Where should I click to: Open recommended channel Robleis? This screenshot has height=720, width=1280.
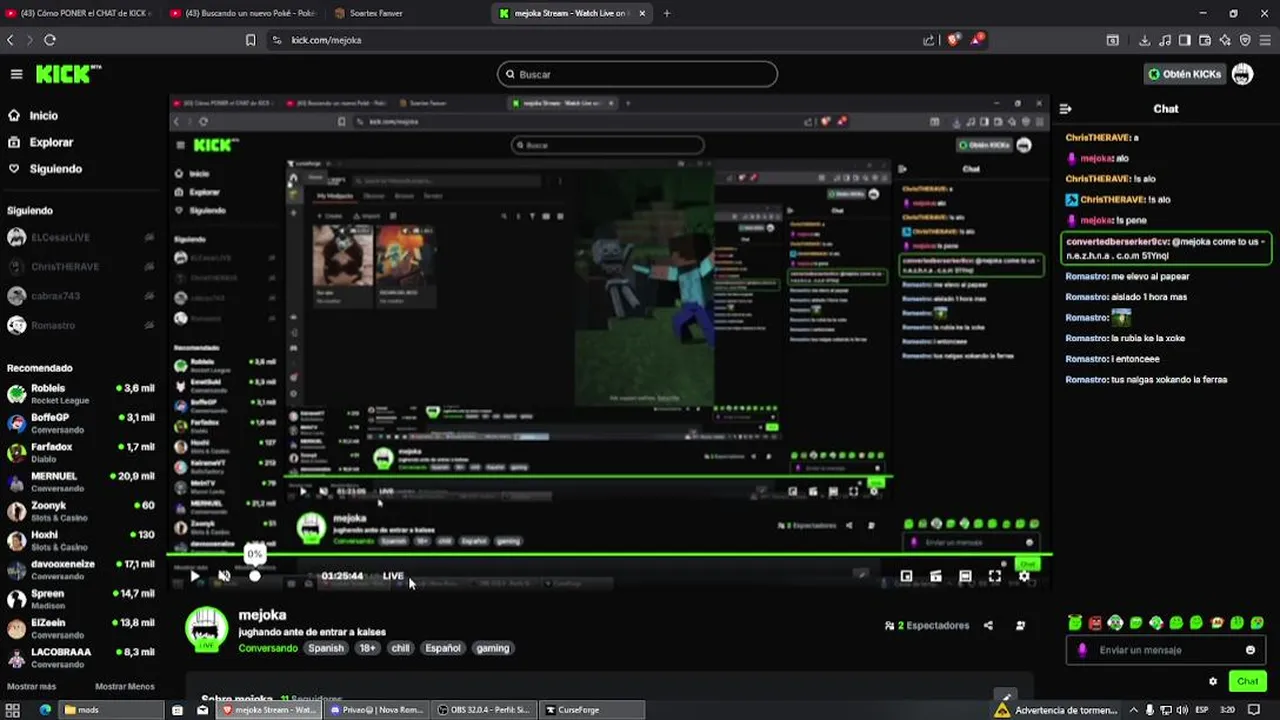[80, 393]
